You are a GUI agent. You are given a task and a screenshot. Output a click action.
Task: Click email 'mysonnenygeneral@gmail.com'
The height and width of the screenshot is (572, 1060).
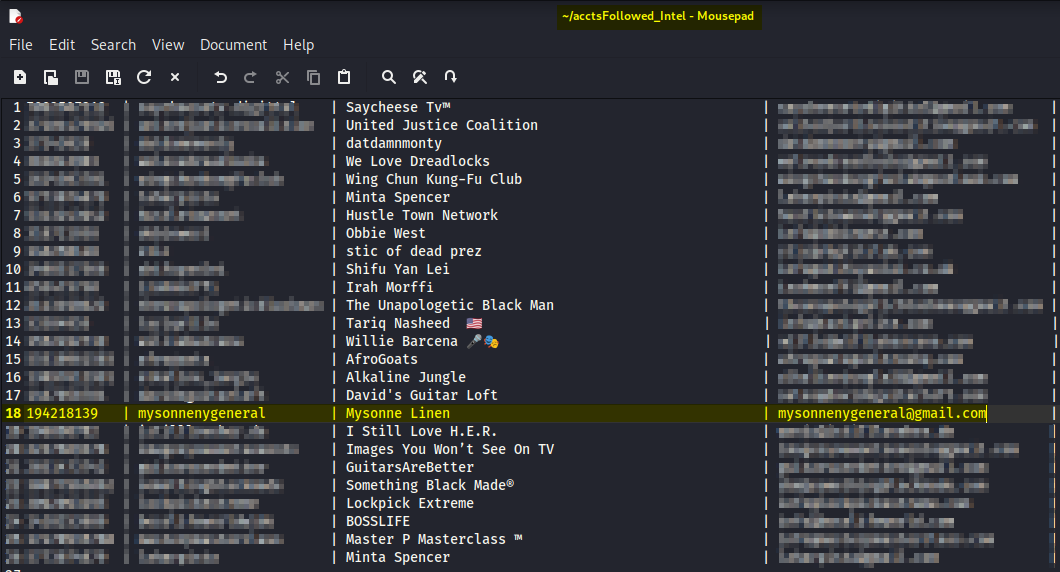click(x=882, y=413)
